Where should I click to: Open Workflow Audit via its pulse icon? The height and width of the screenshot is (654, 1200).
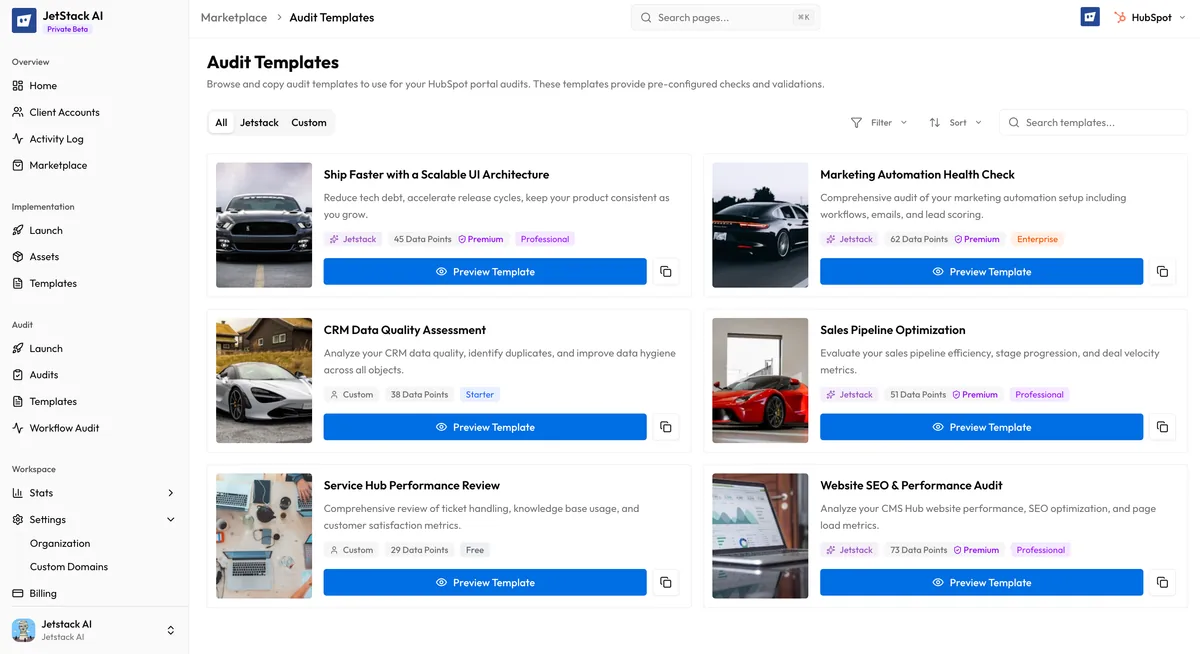(x=20, y=427)
